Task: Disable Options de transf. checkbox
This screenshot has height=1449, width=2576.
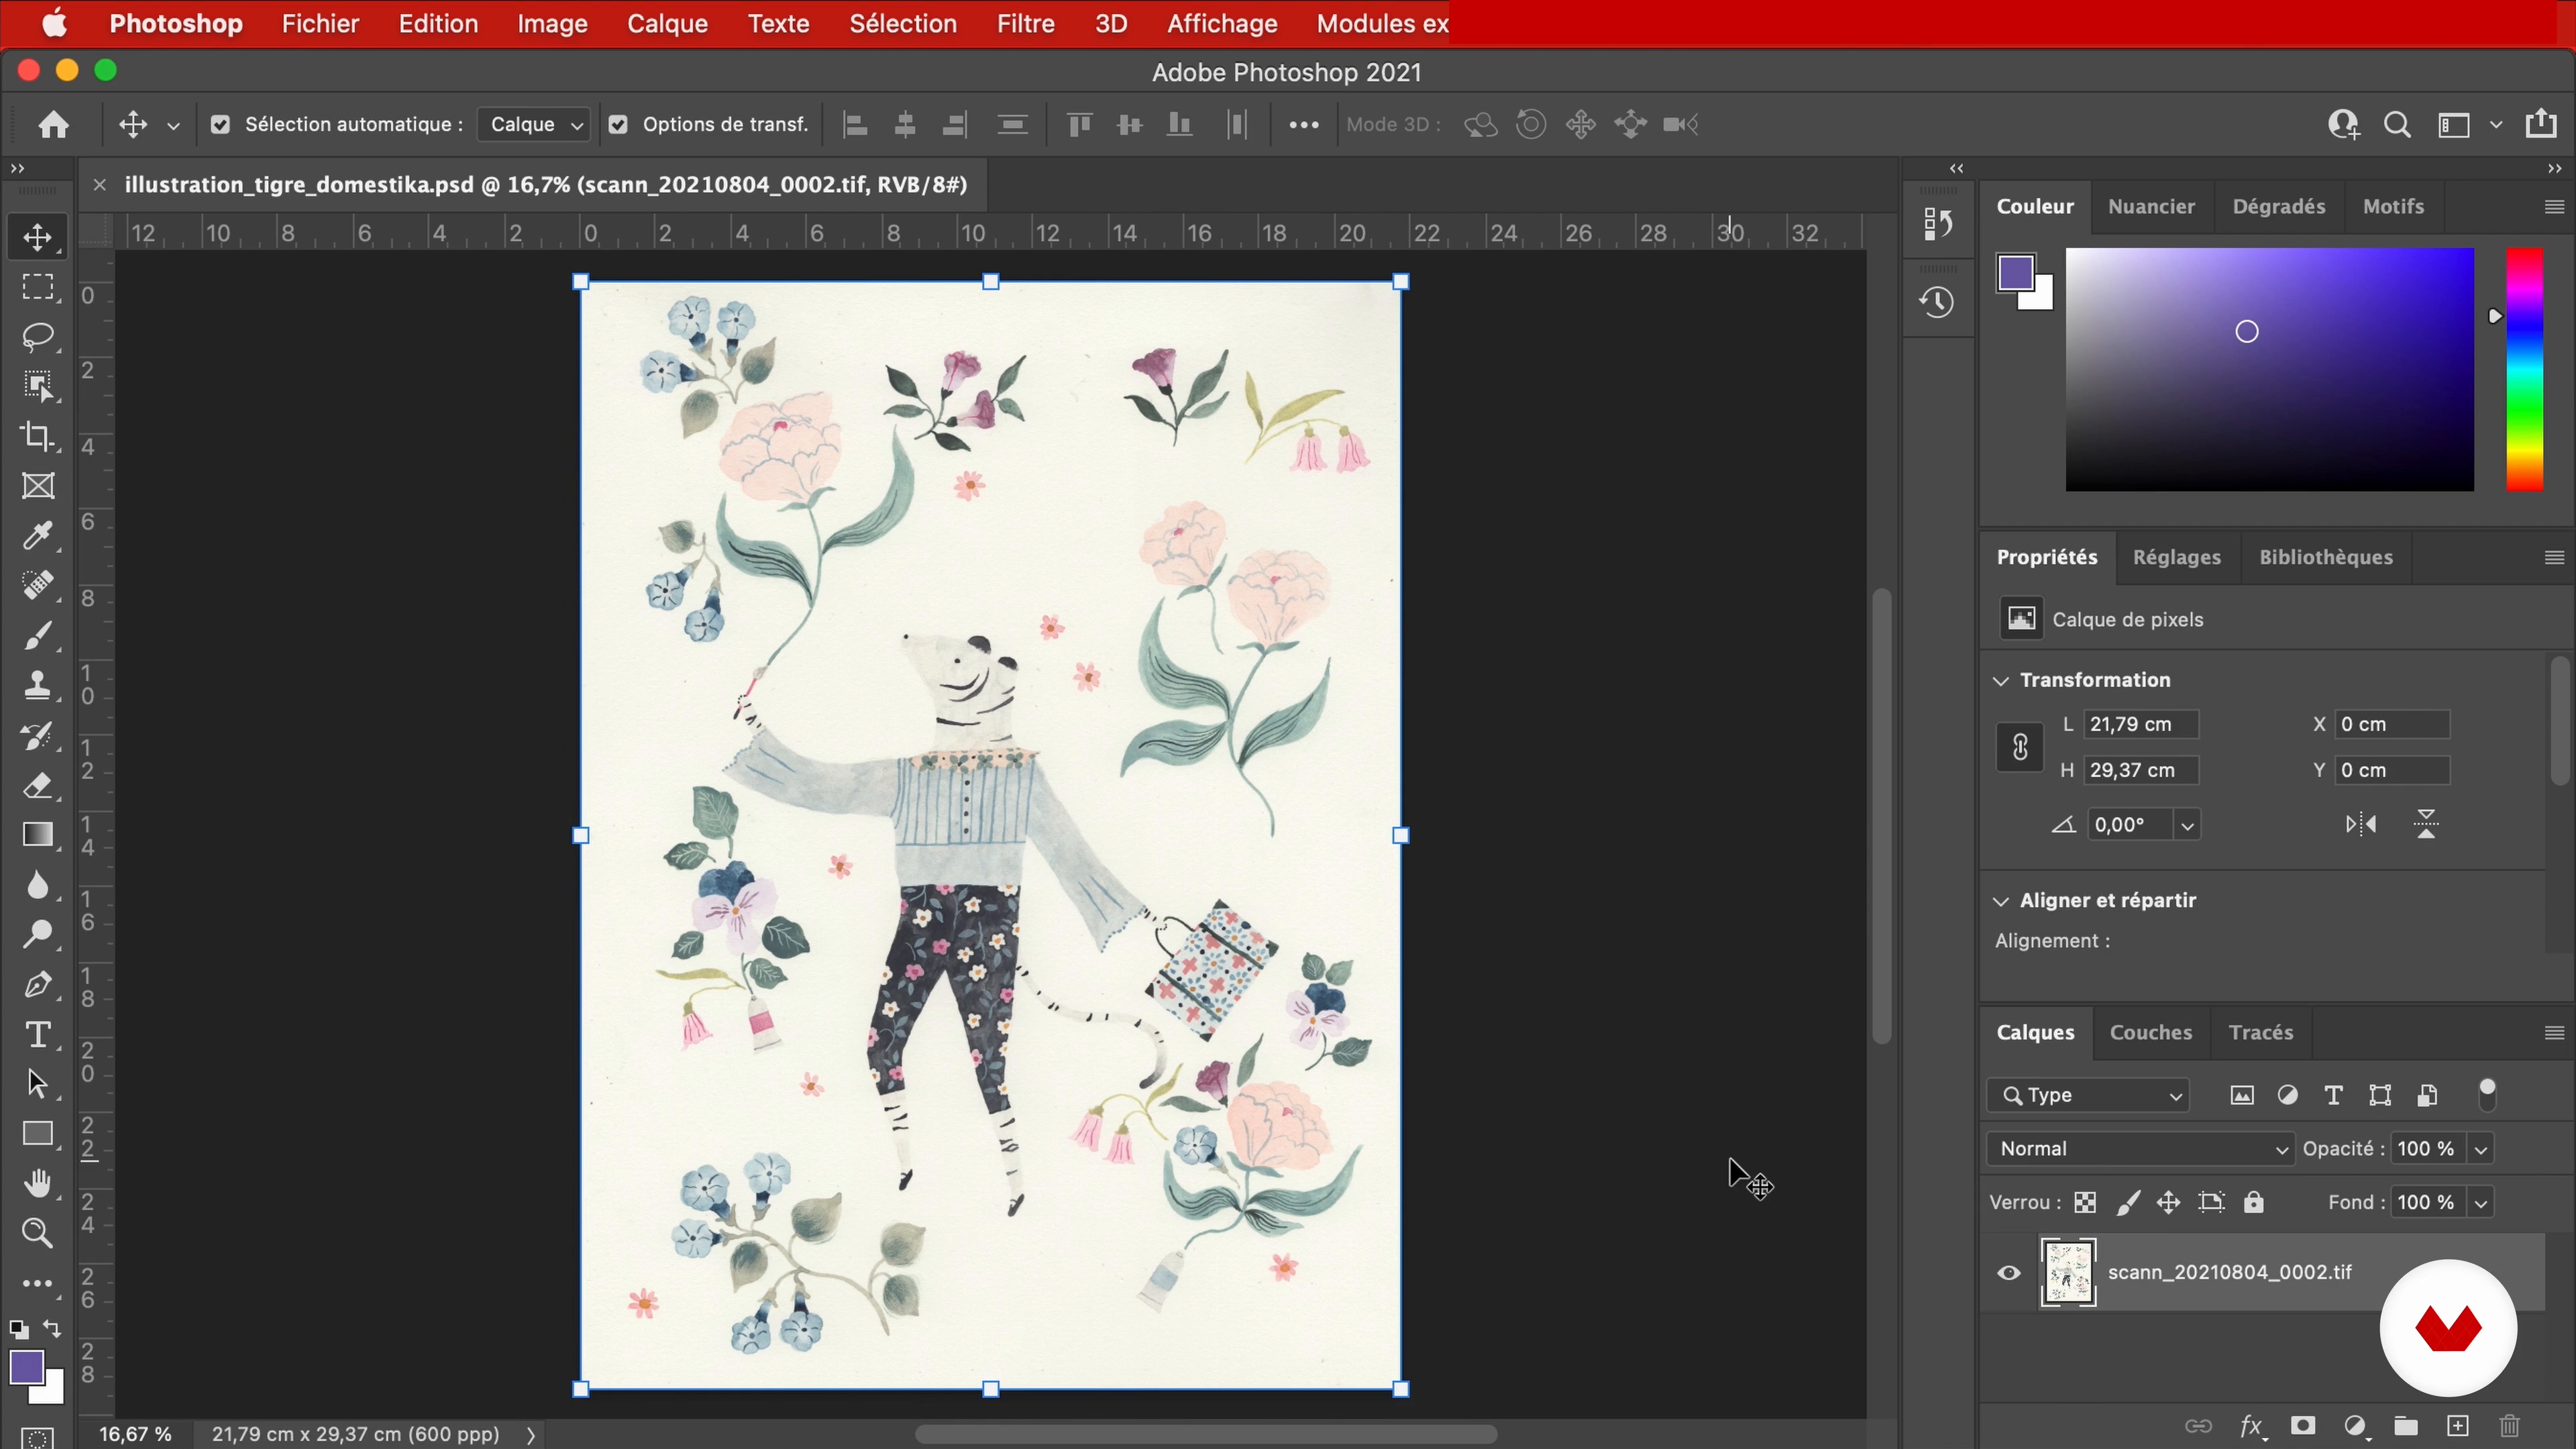Action: point(618,125)
